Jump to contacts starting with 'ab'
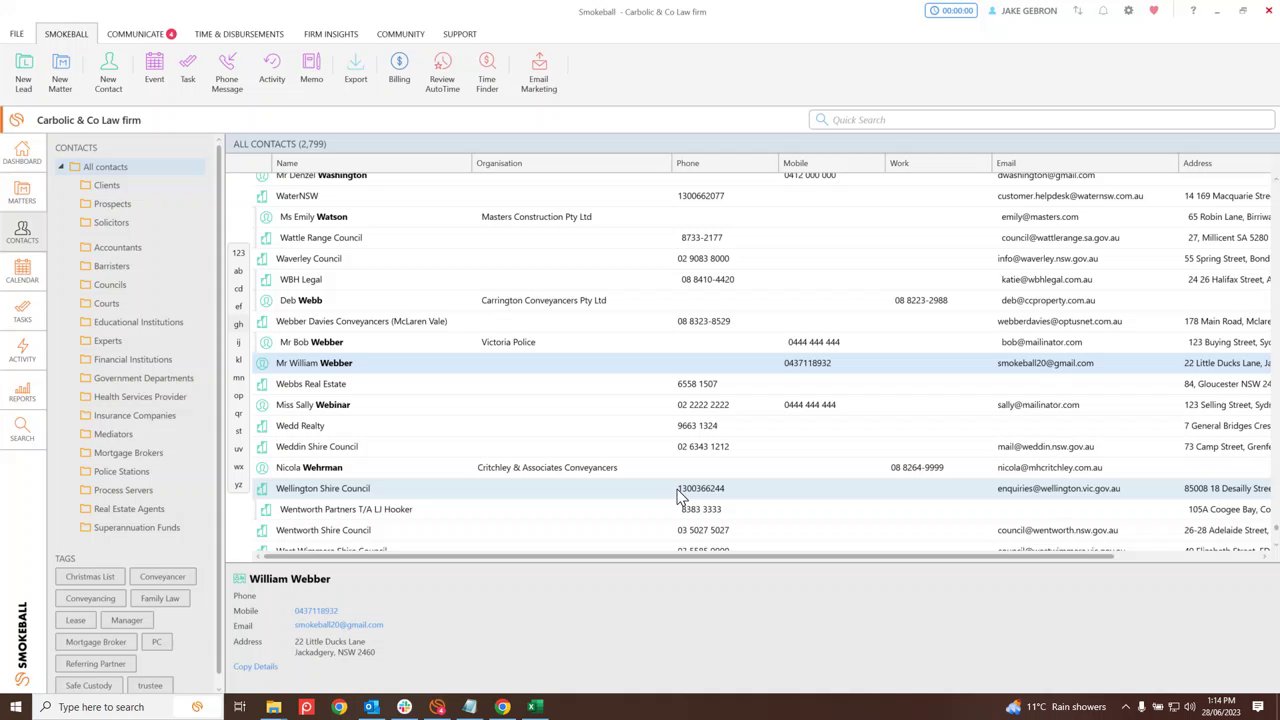 [x=238, y=271]
